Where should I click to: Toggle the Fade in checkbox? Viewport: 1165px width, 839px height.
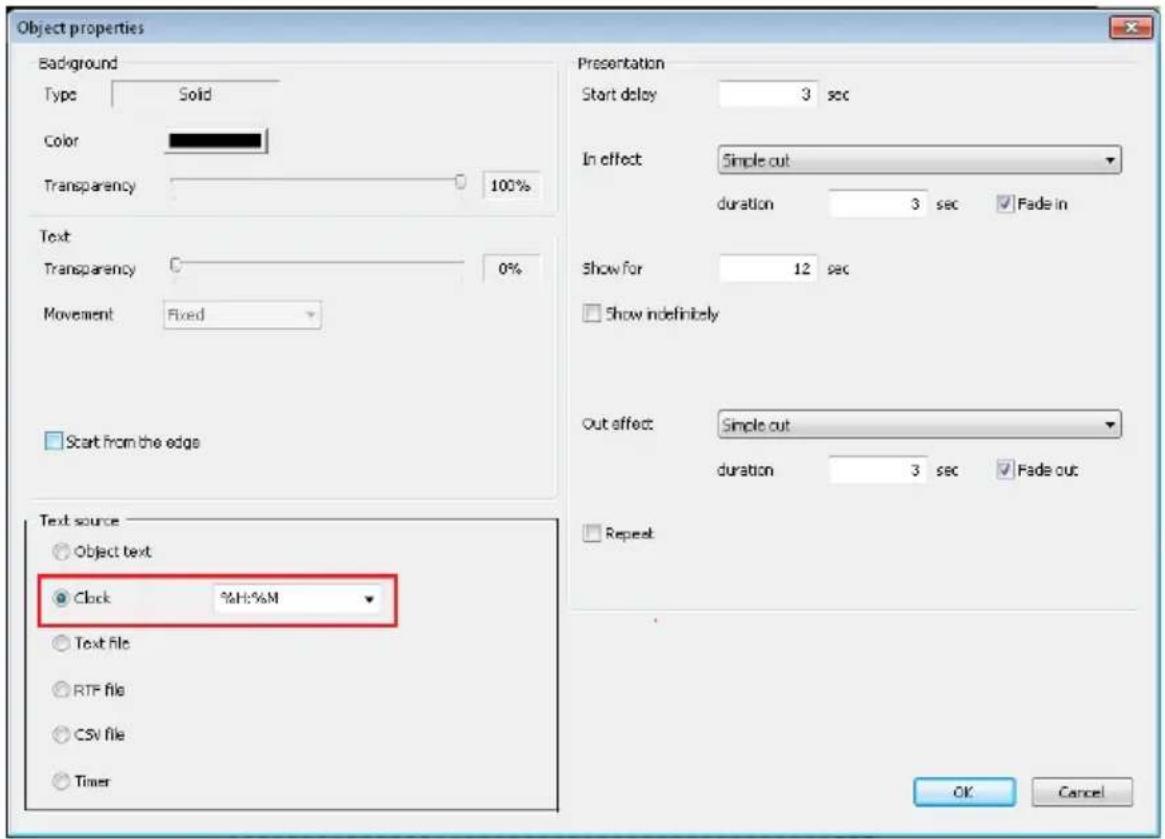1005,204
